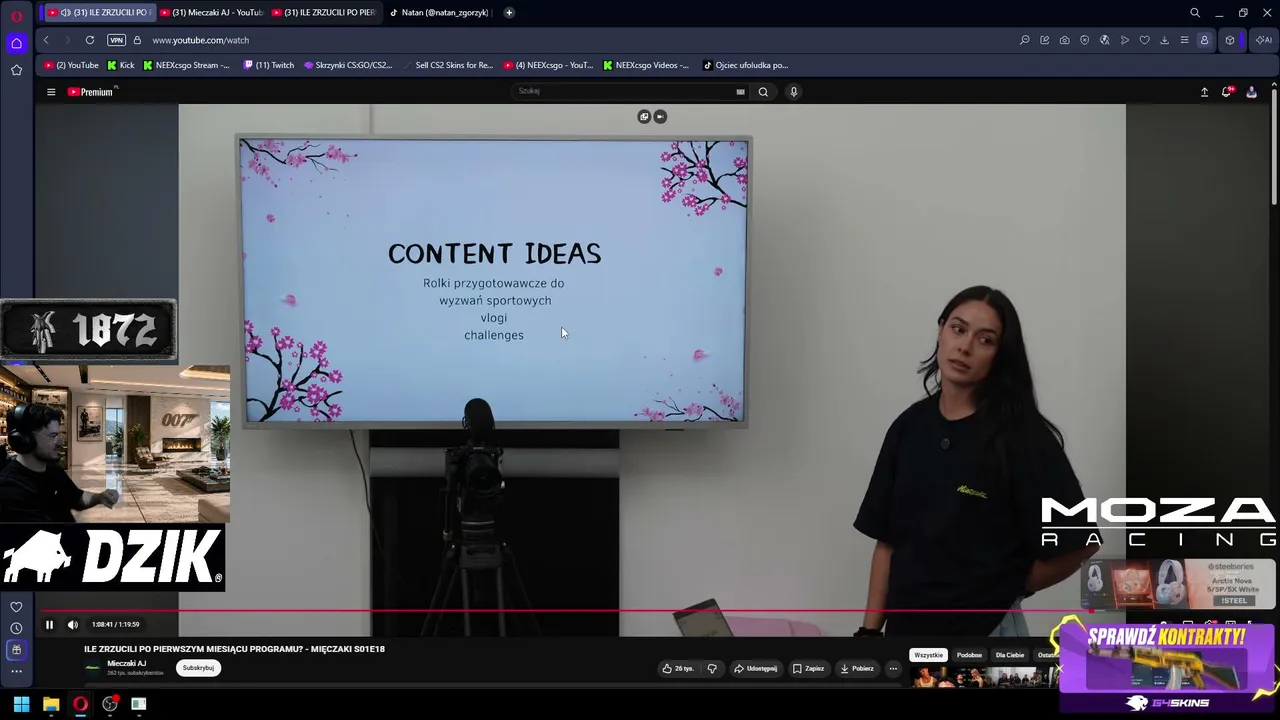The height and width of the screenshot is (720, 1280).
Task: Select the Podobne filter chip
Action: pos(969,655)
